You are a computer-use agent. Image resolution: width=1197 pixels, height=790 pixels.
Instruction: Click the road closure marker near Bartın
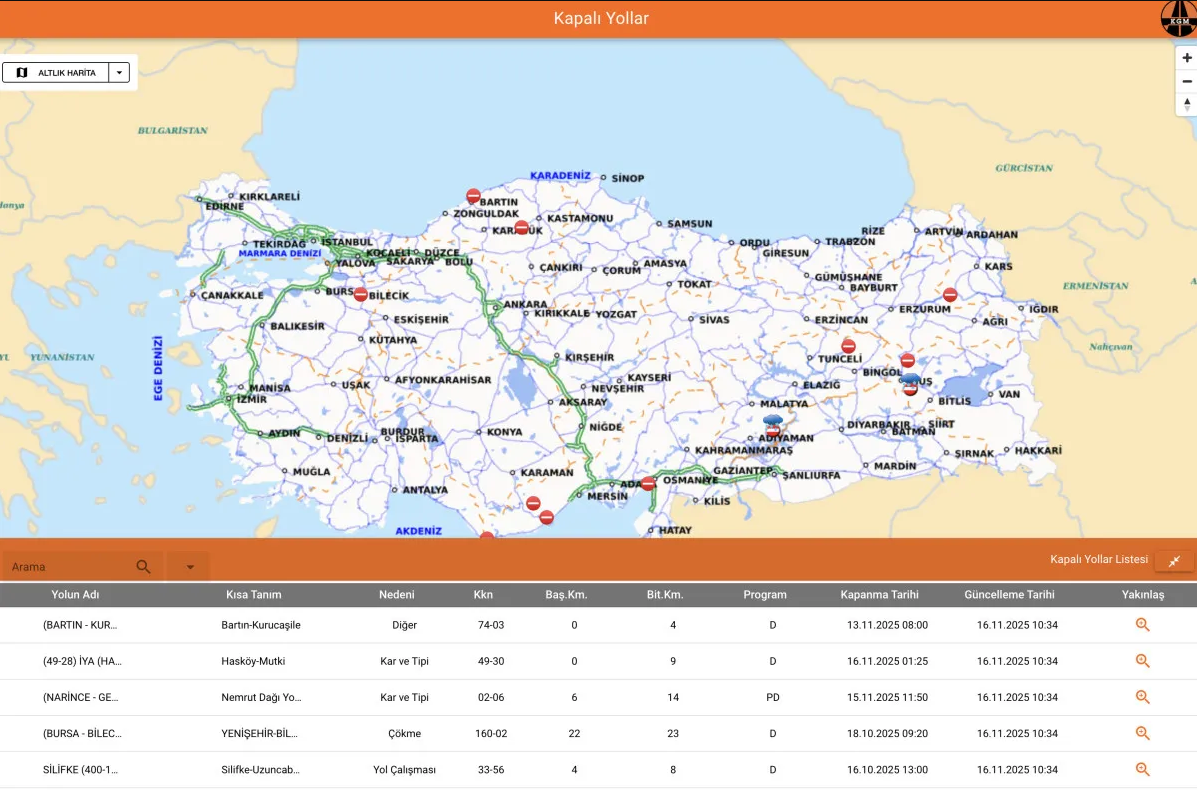(473, 196)
